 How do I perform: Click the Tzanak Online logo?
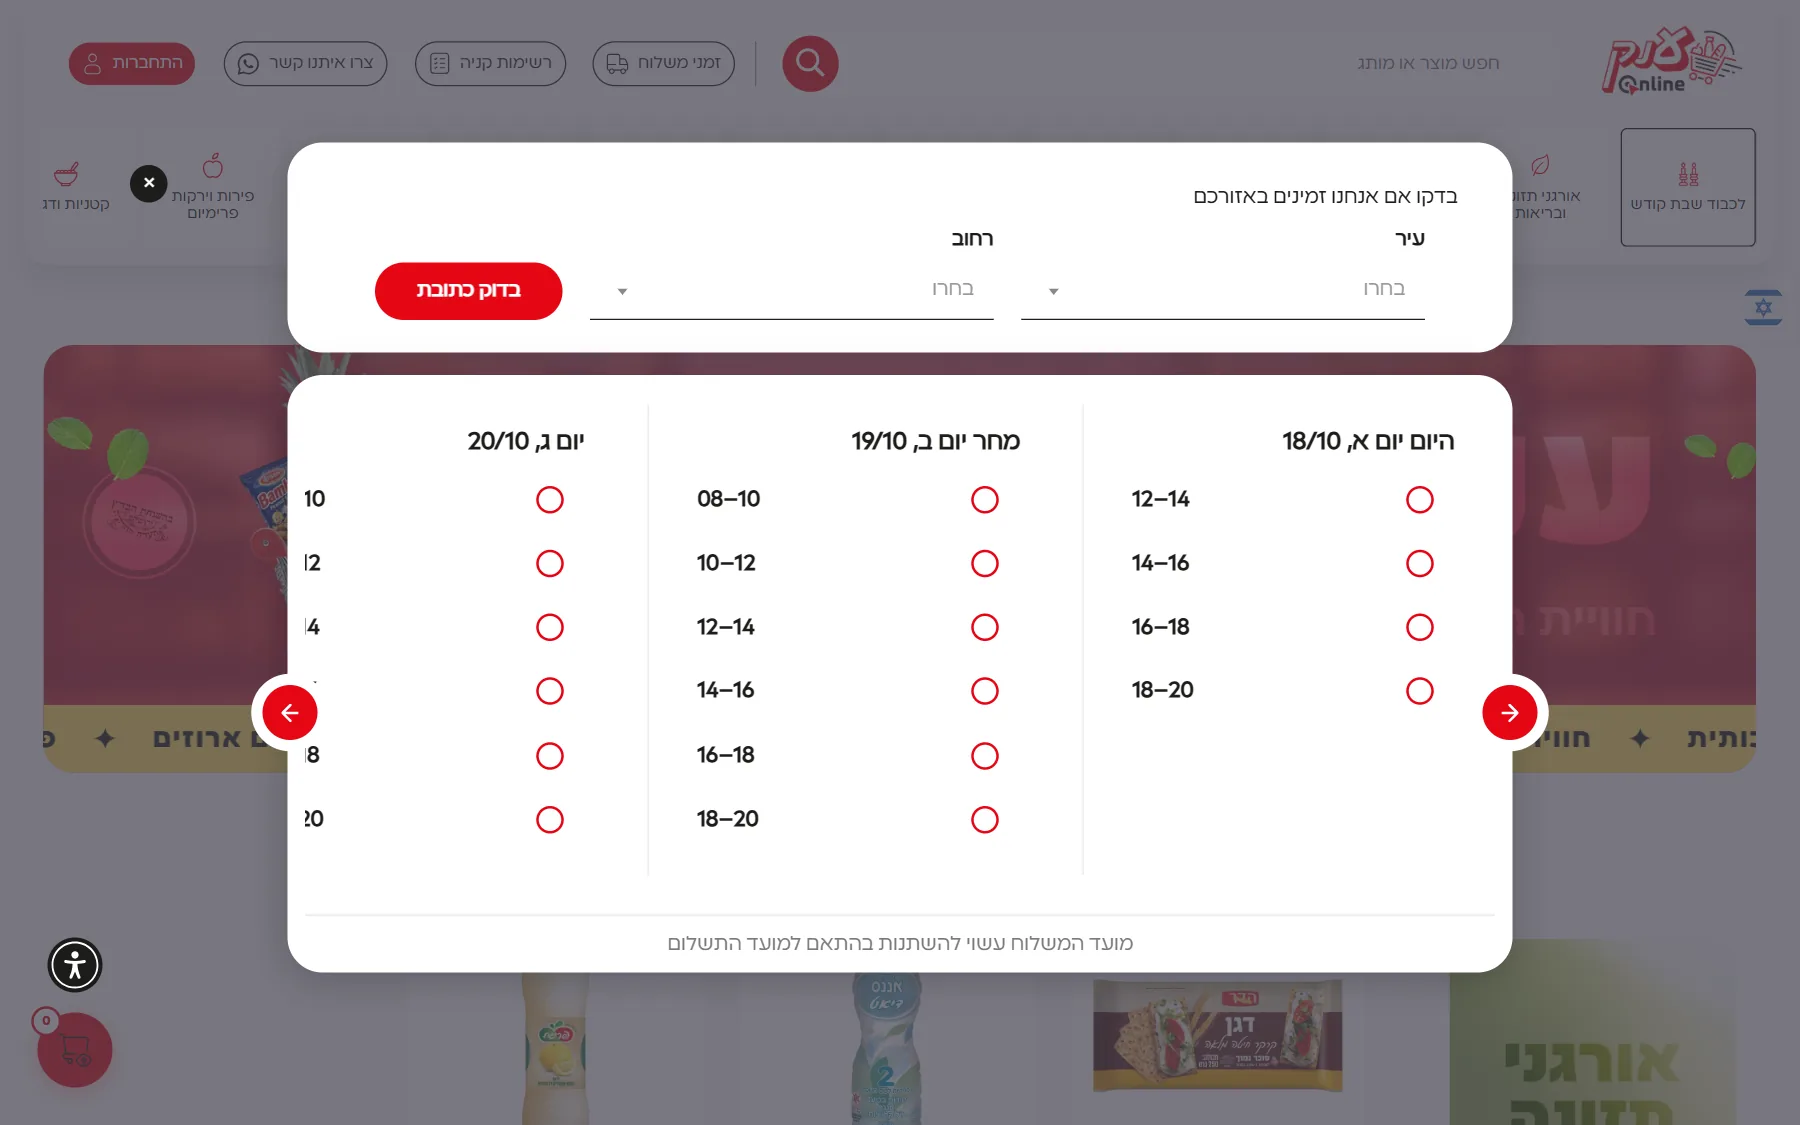click(x=1670, y=62)
